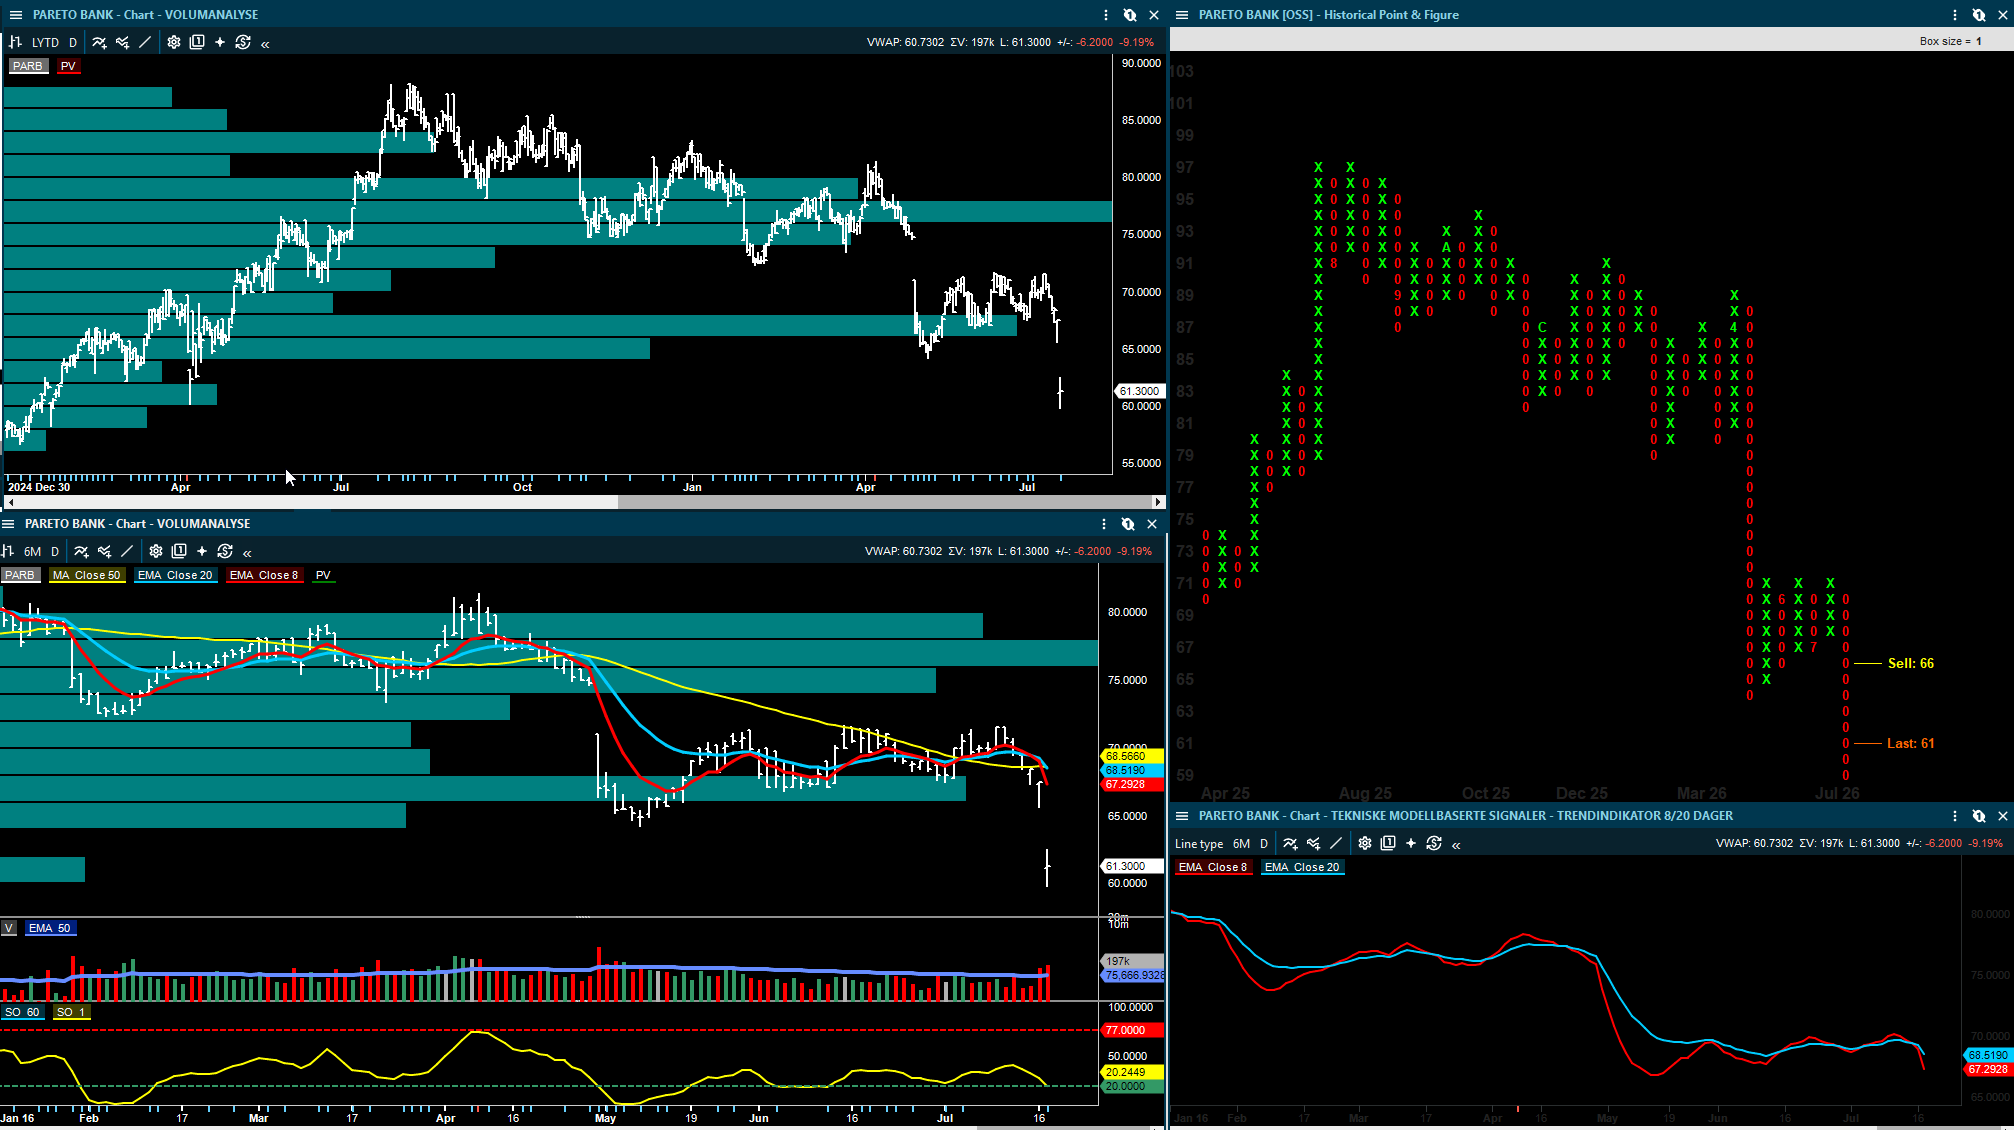The height and width of the screenshot is (1130, 2014).
Task: Open chart settings gear in the LYTD chart
Action: (174, 42)
